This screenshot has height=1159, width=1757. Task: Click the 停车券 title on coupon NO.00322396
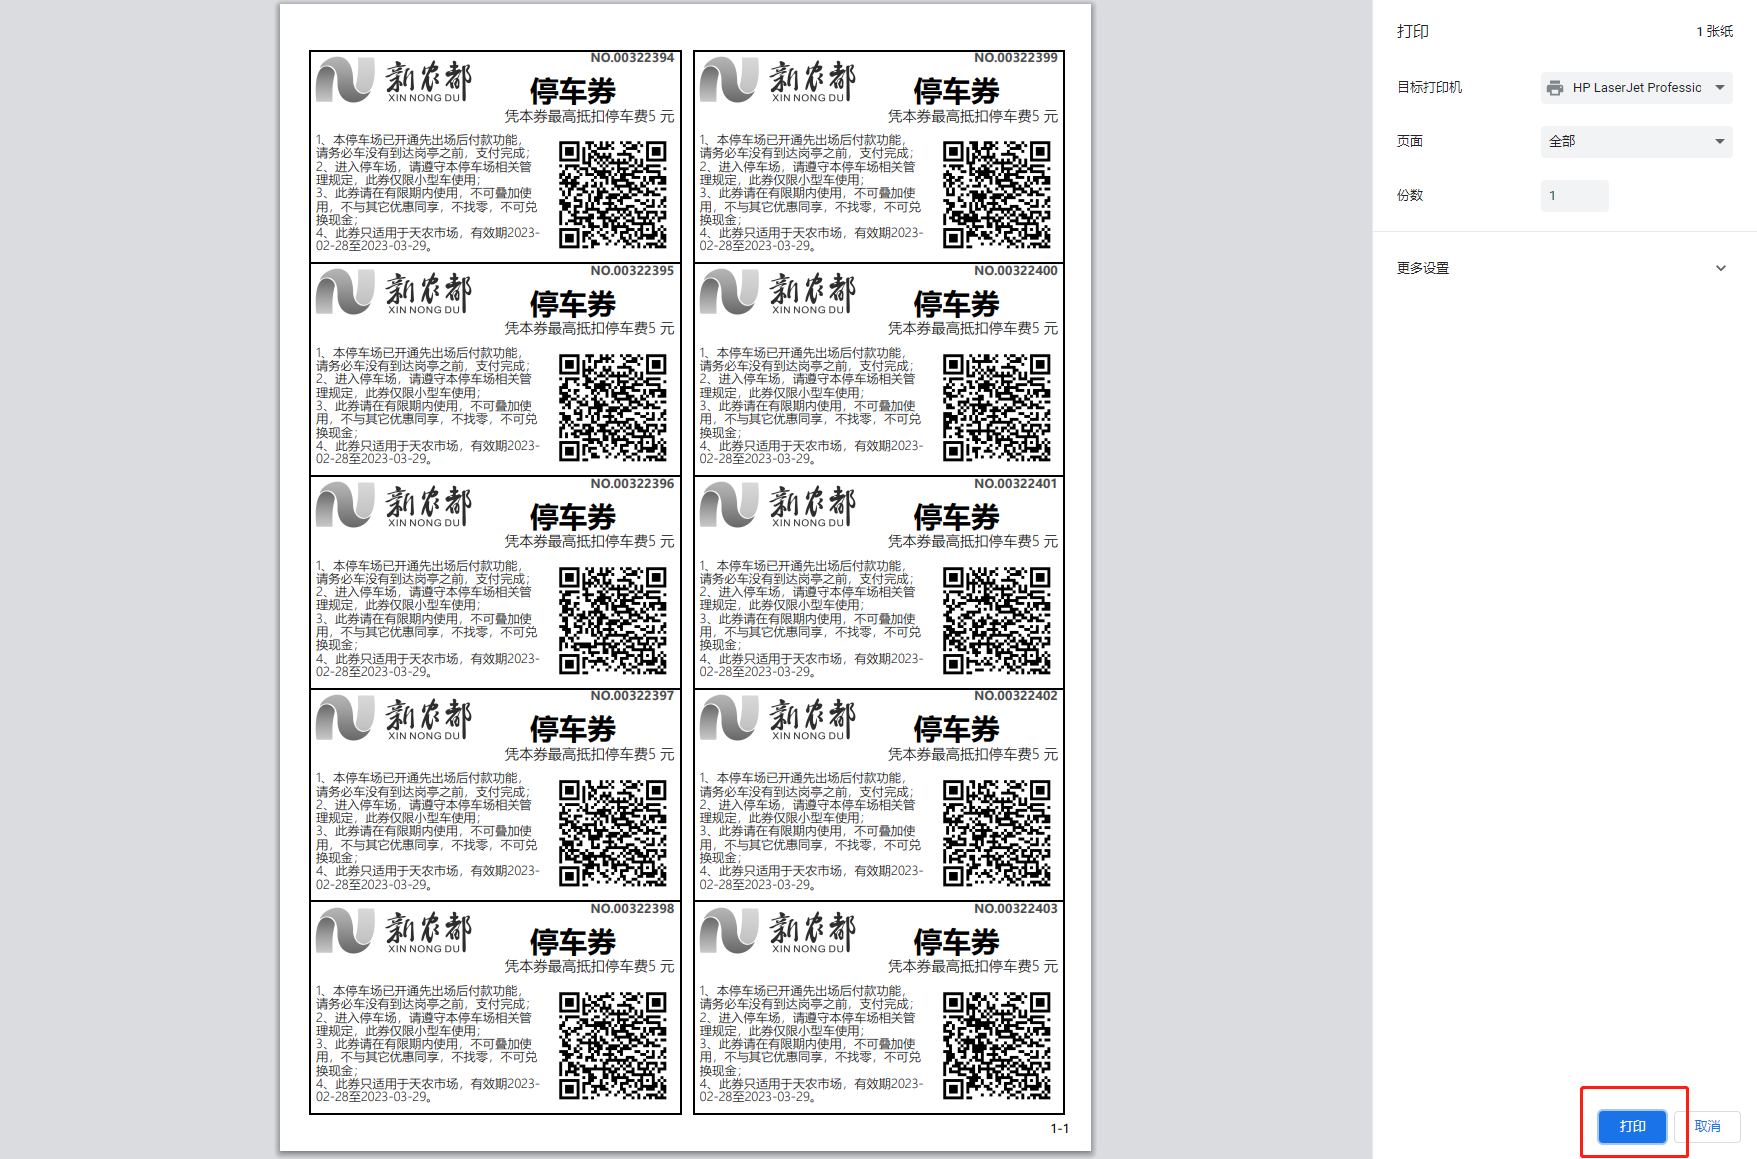pyautogui.click(x=573, y=518)
